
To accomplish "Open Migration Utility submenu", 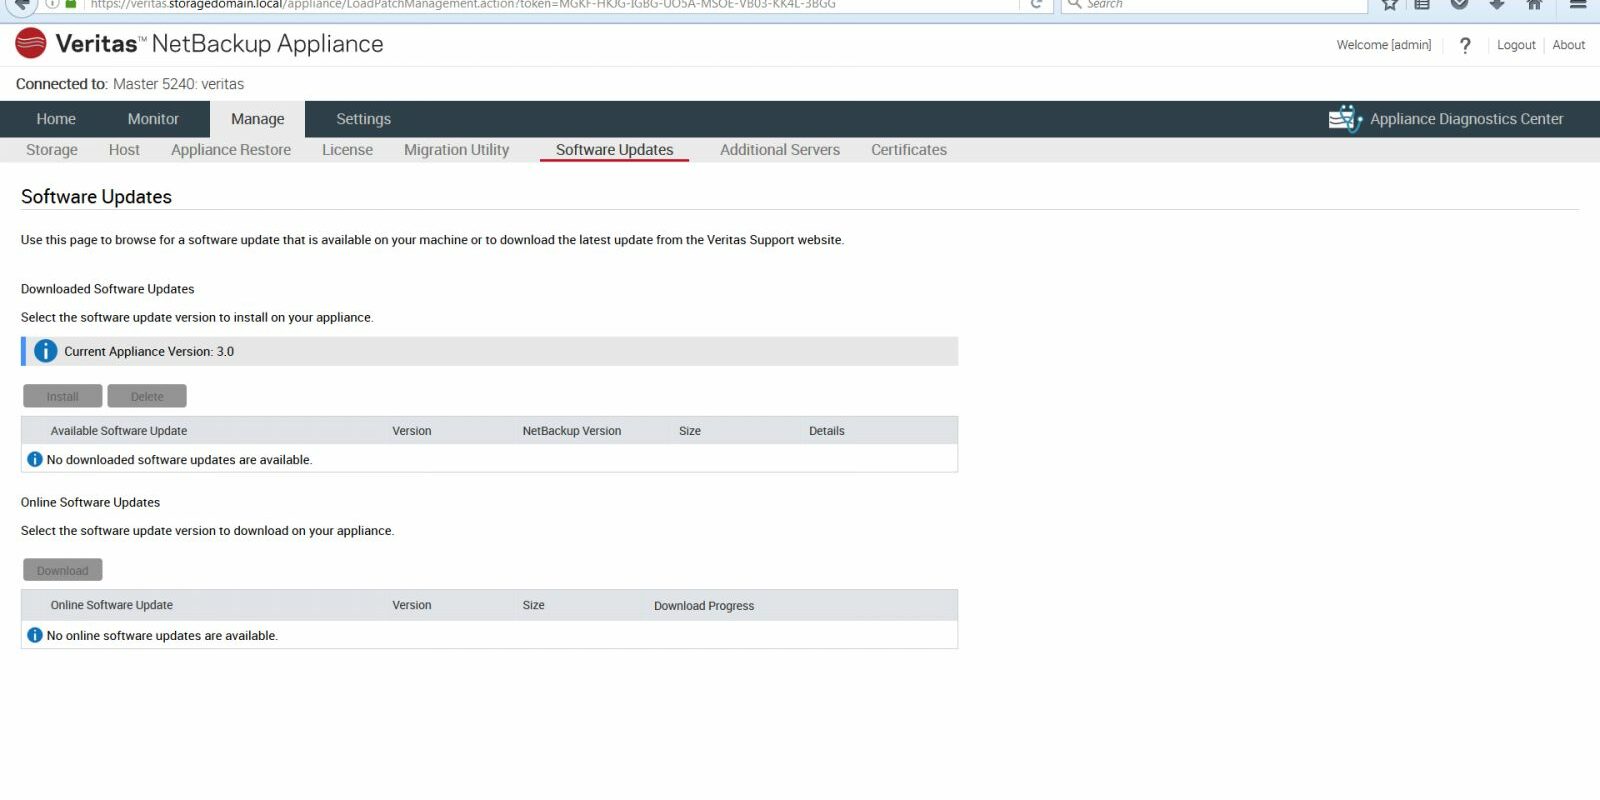I will [x=456, y=150].
